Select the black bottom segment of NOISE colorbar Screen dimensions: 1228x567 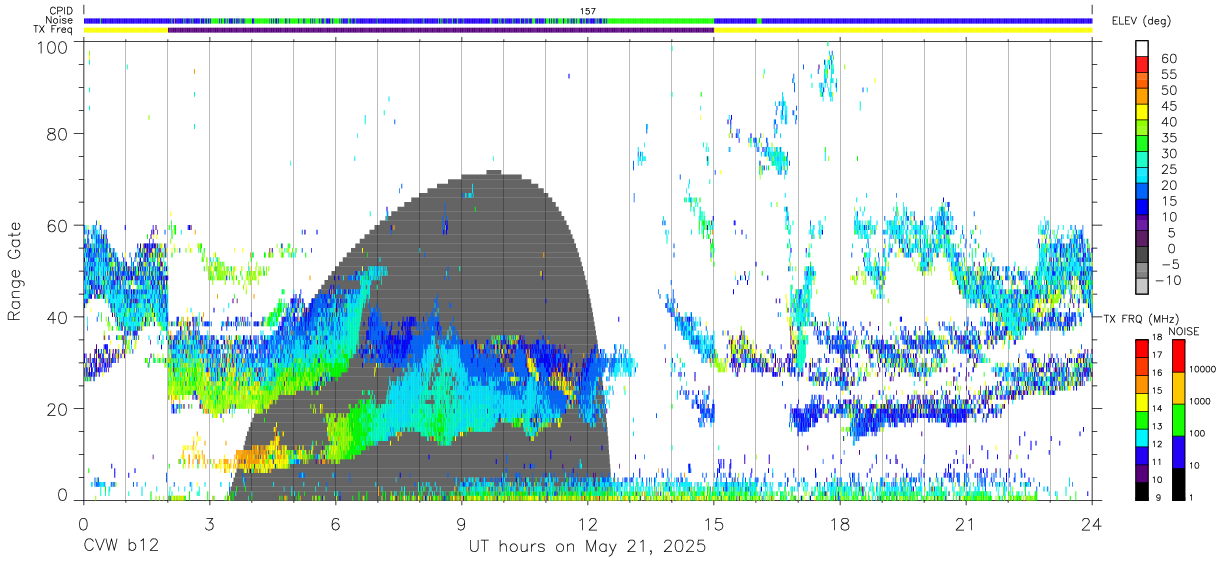(x=1180, y=484)
